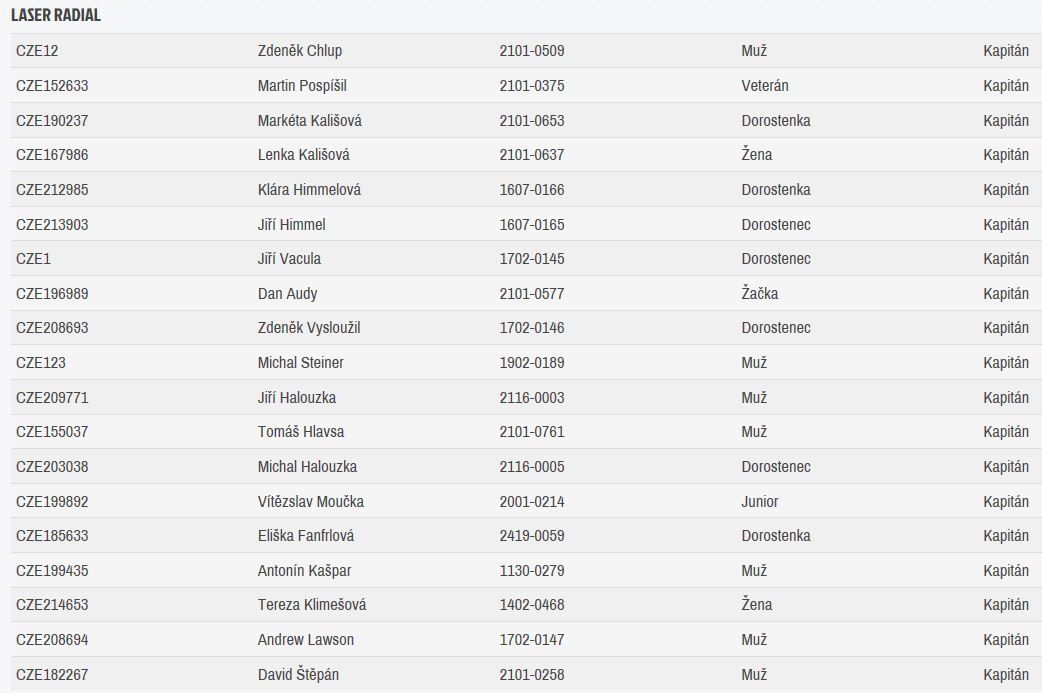Select sail number CZE152633
Viewport: 1042px width, 693px height.
(x=52, y=86)
